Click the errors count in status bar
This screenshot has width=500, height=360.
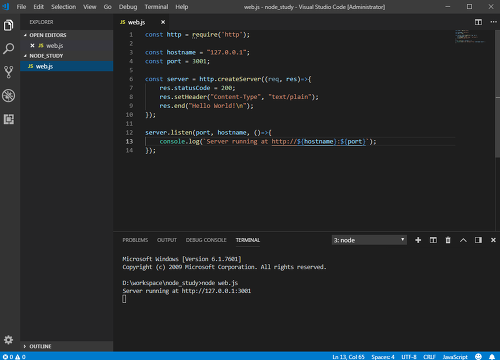(x=8, y=357)
